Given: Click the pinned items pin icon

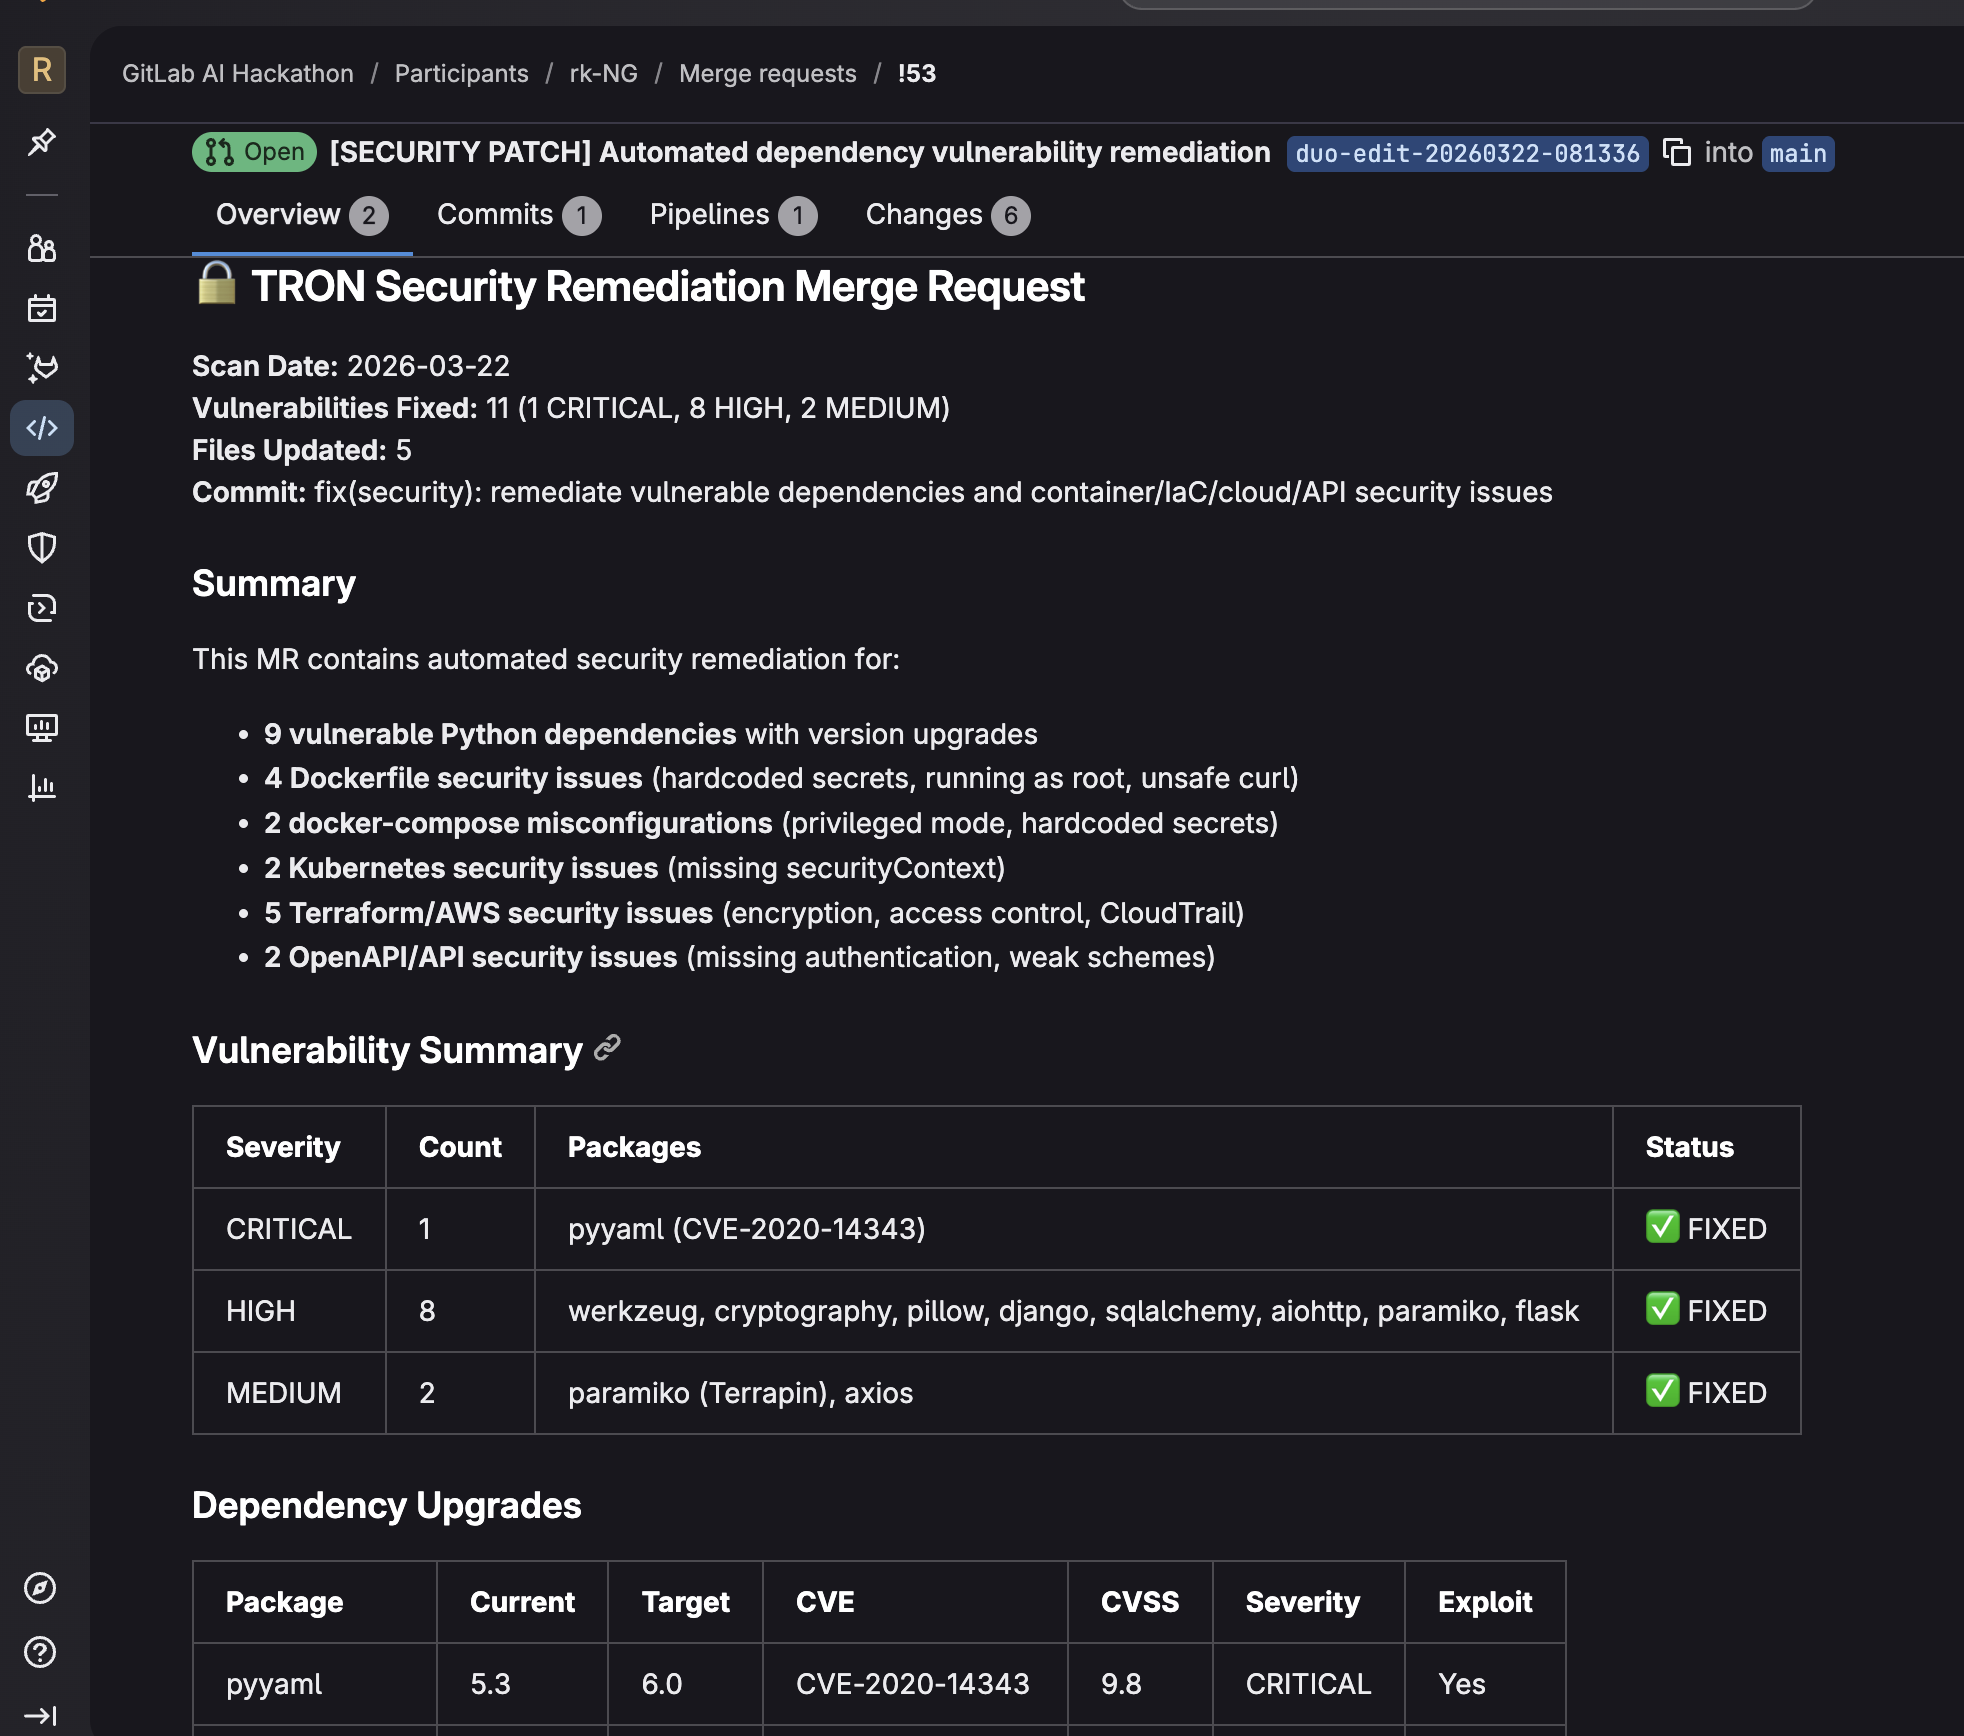Looking at the screenshot, I should pyautogui.click(x=42, y=142).
